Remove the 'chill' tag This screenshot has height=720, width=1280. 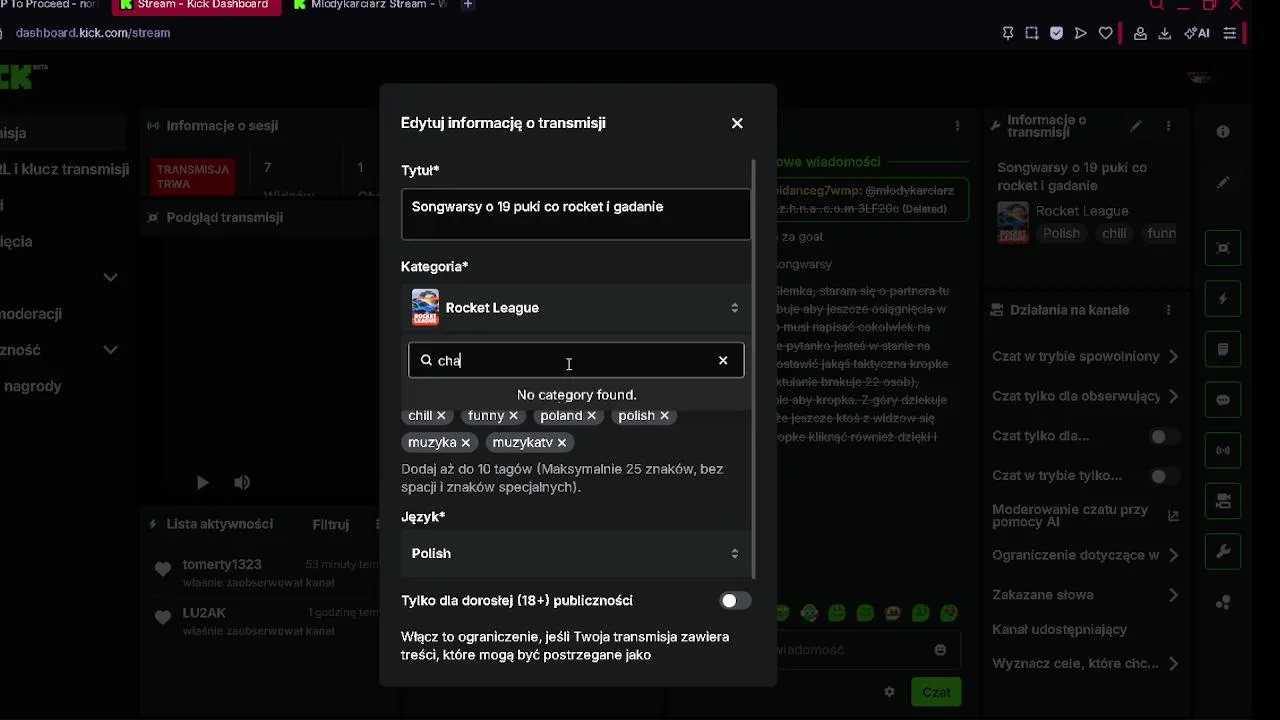pyautogui.click(x=441, y=416)
